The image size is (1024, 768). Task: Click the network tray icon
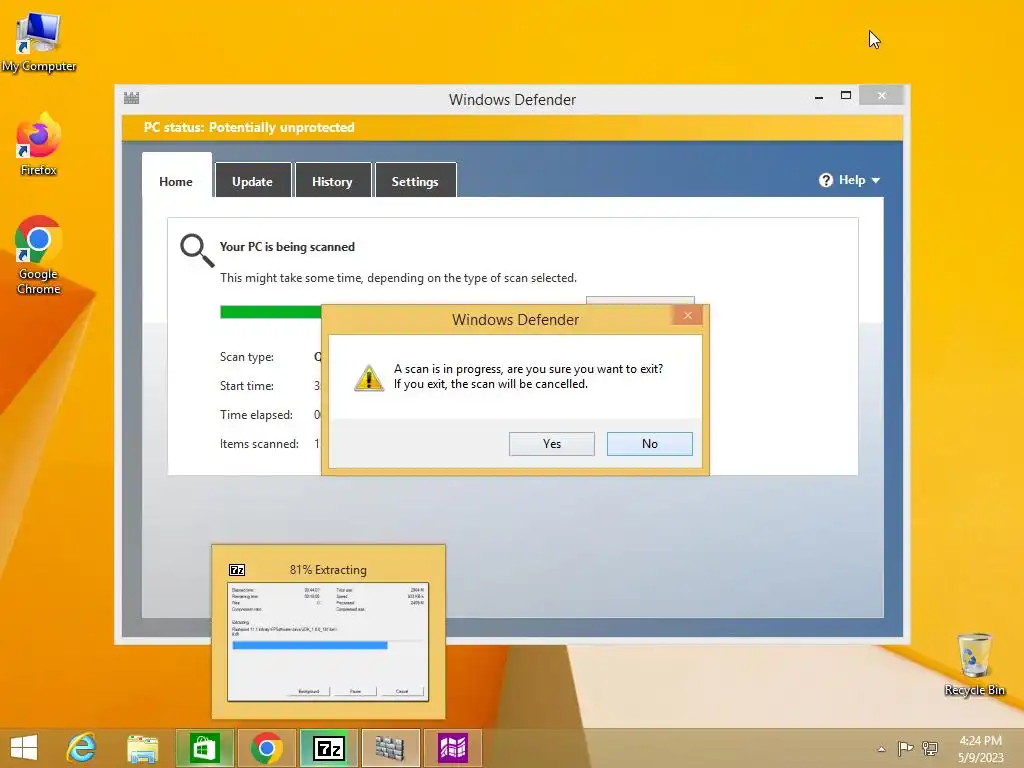(930, 748)
